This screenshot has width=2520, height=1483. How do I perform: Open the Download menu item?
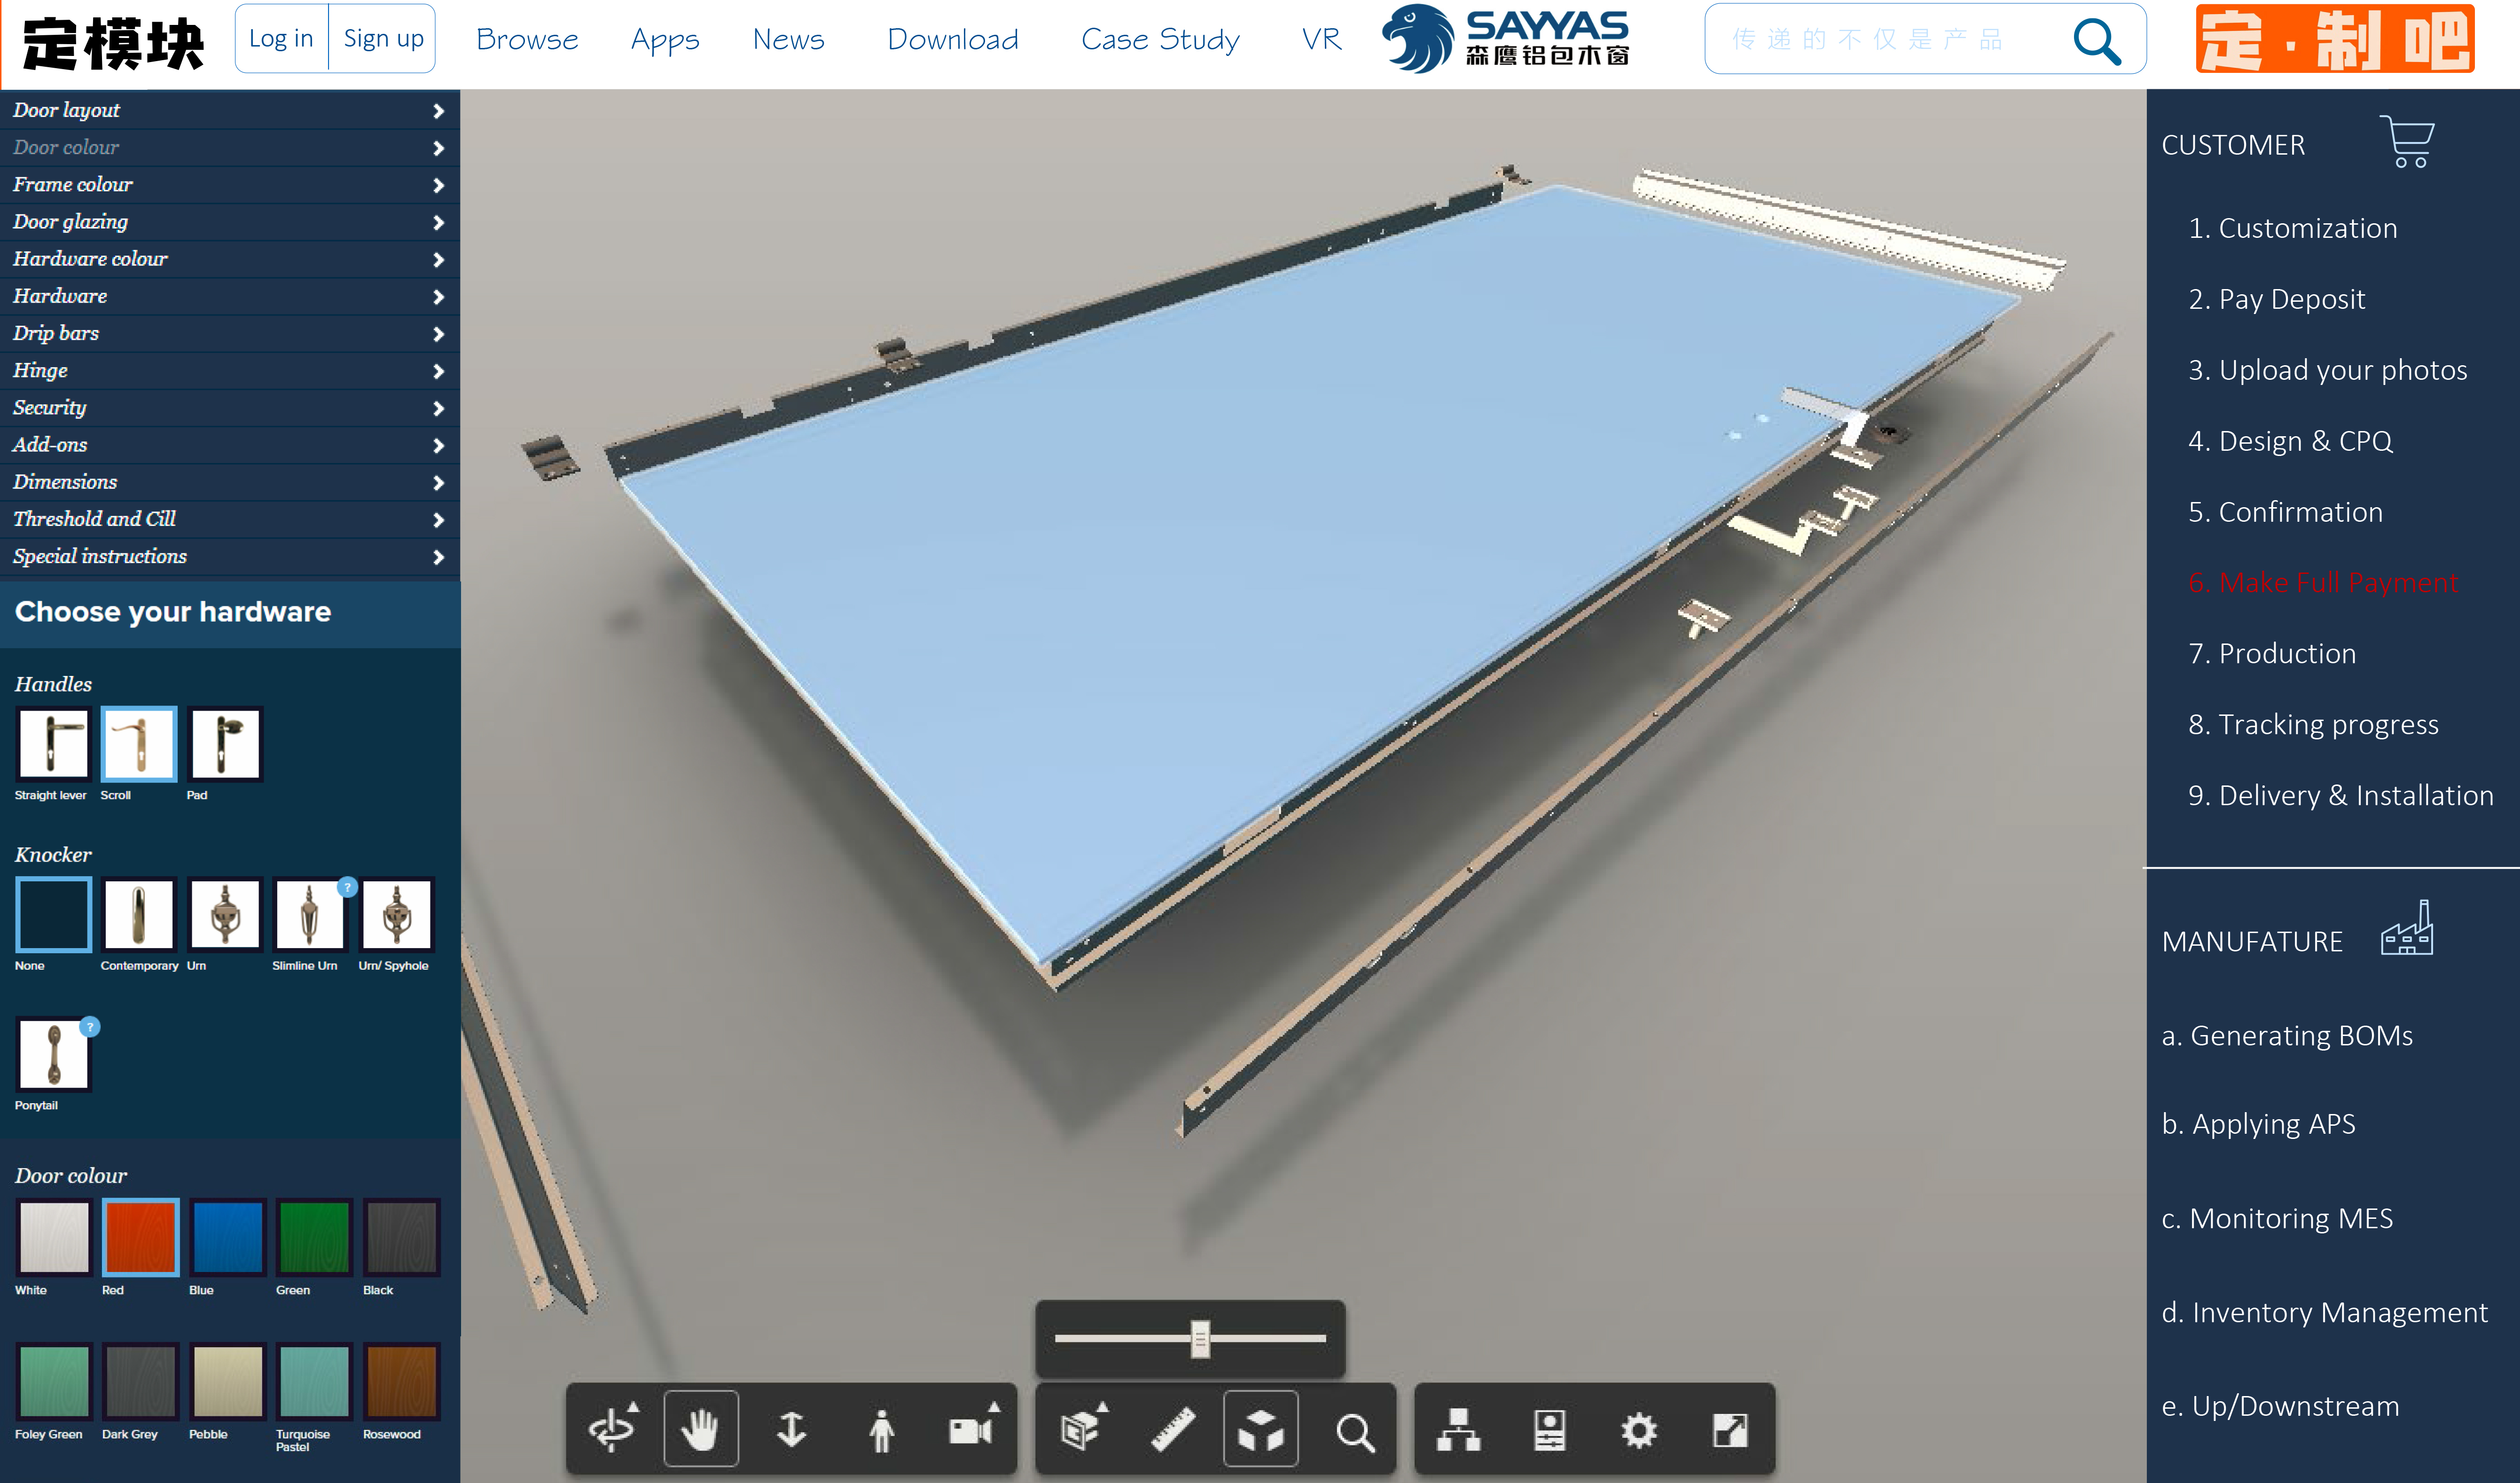tap(953, 39)
